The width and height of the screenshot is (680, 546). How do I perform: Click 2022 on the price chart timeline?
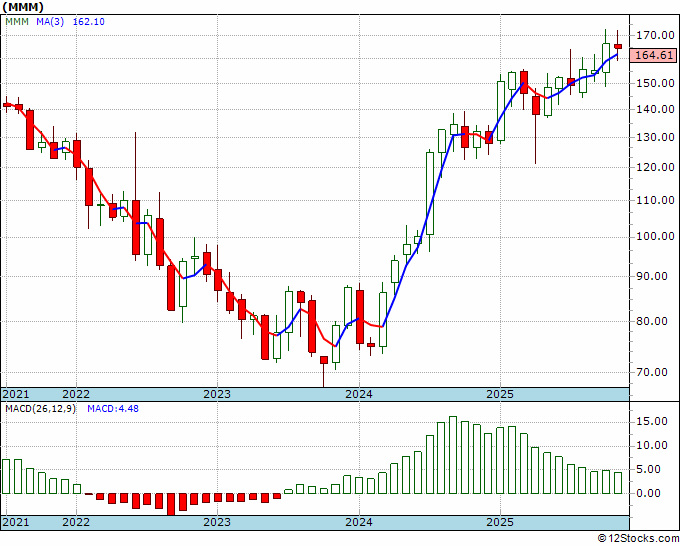click(x=76, y=394)
